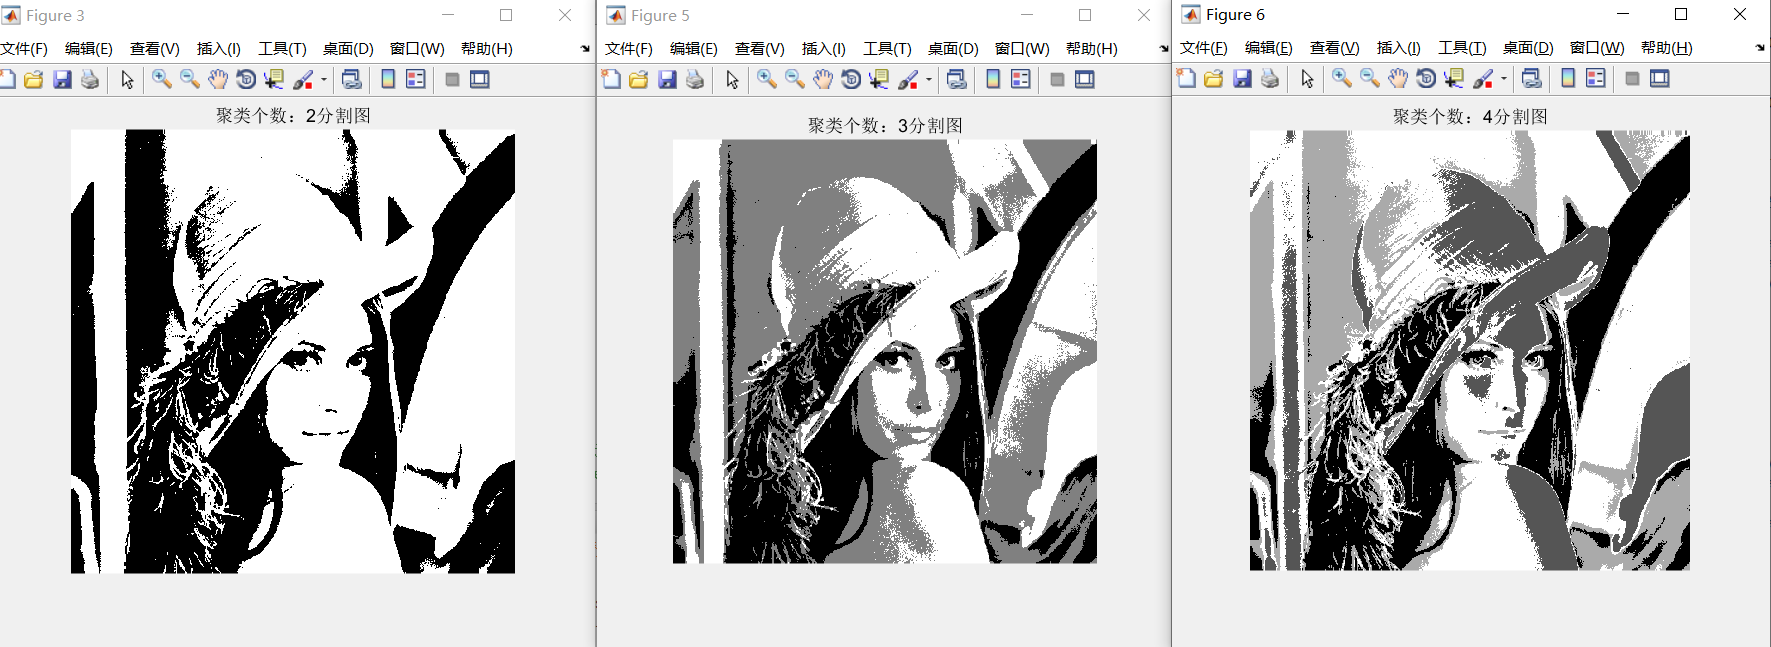Click New Figure icon in Figure 6
Screen dimensions: 1771x647
(x=1186, y=78)
